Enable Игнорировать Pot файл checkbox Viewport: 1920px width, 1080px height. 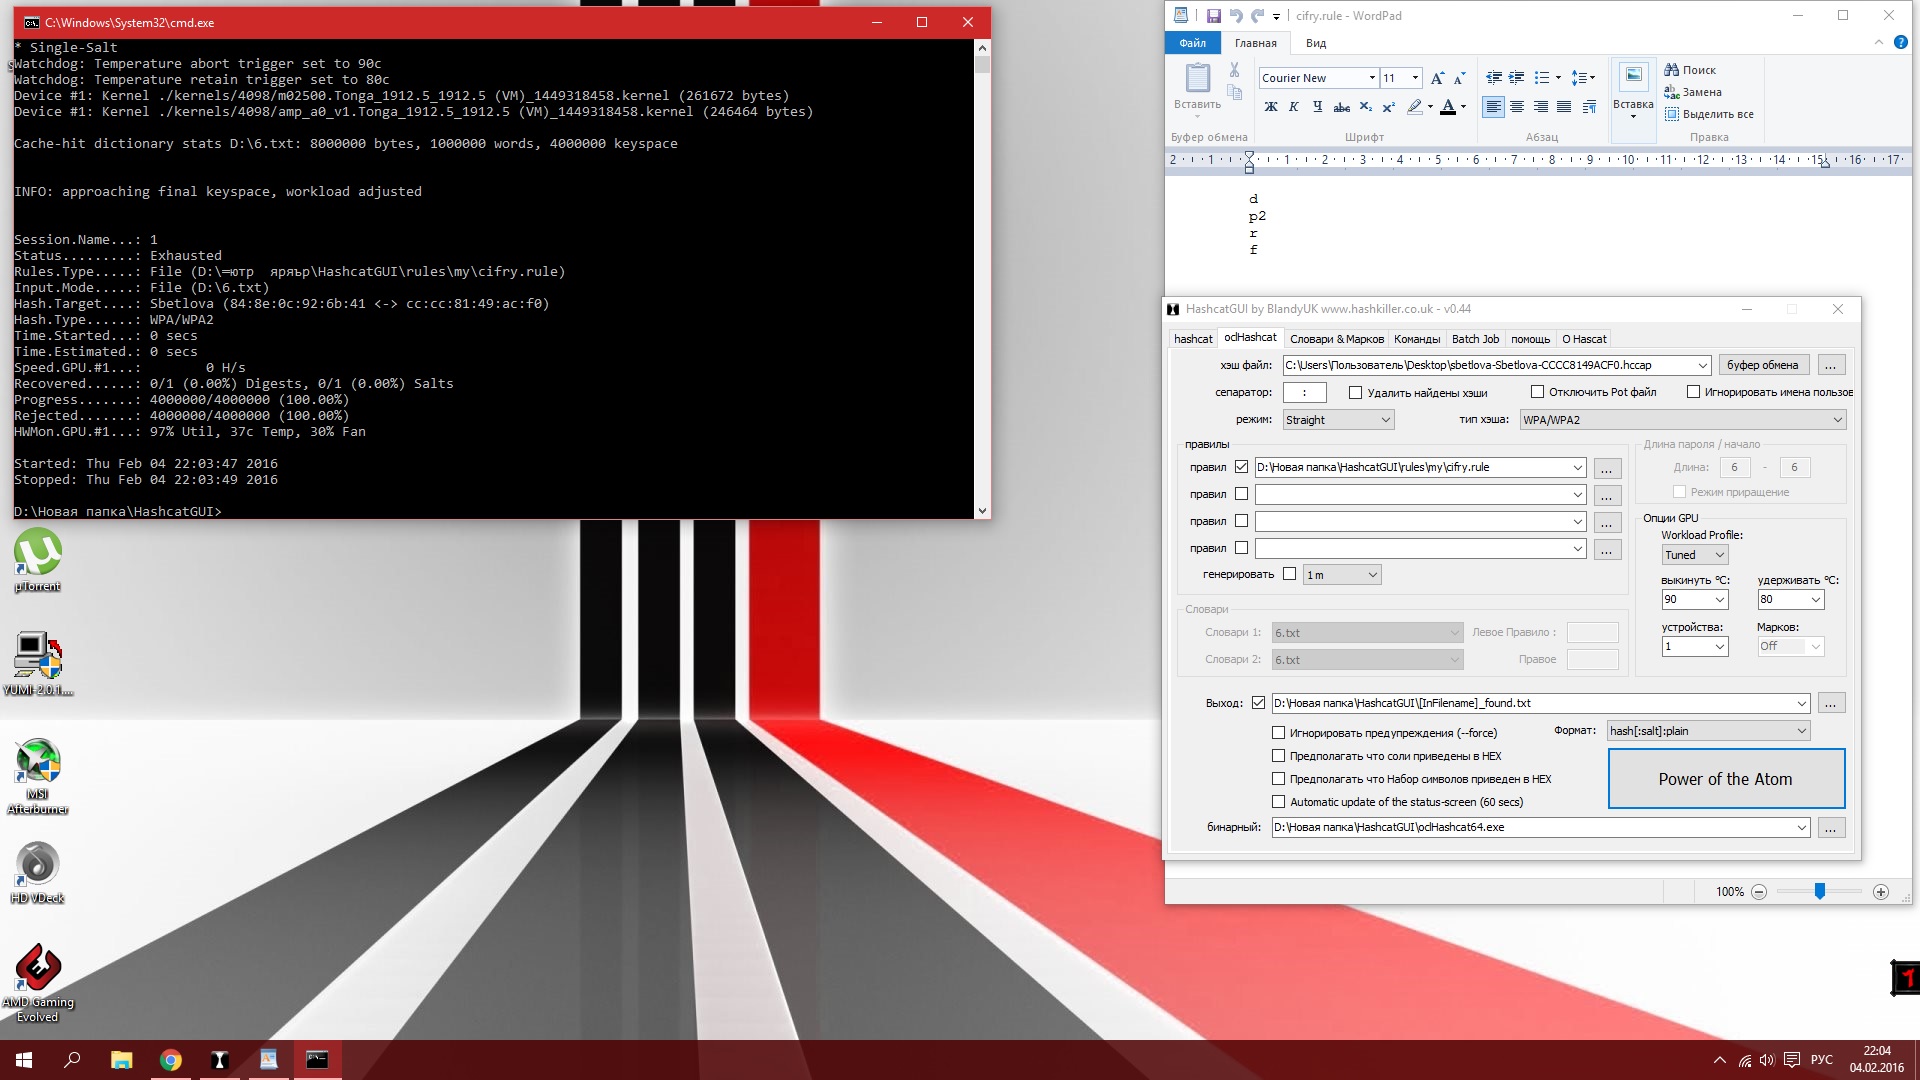point(1536,392)
